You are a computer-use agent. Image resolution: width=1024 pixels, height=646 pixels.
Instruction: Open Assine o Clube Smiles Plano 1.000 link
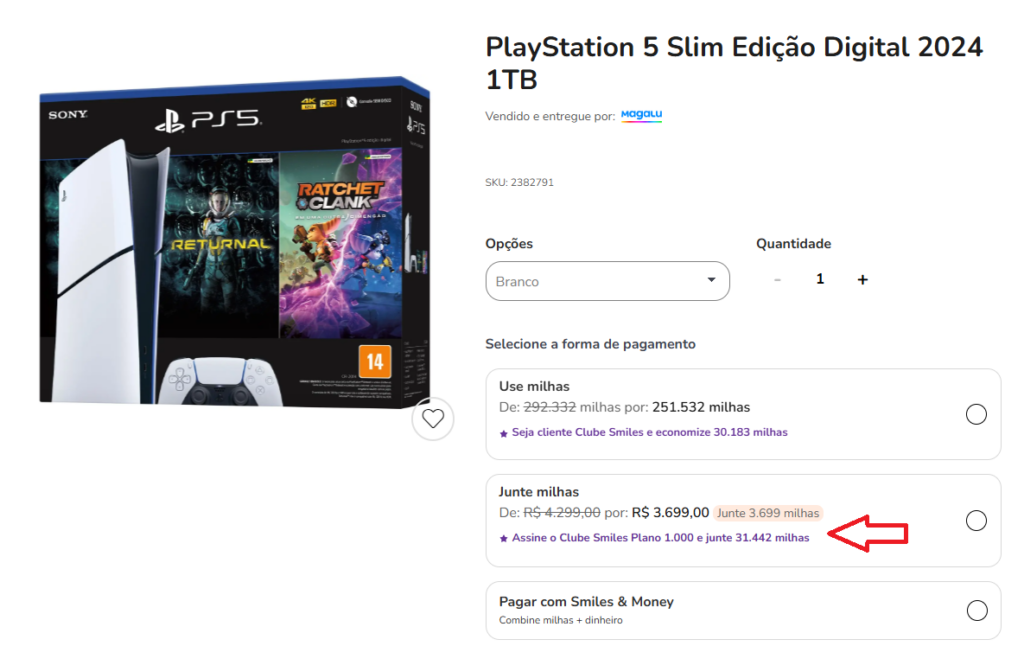(x=660, y=538)
